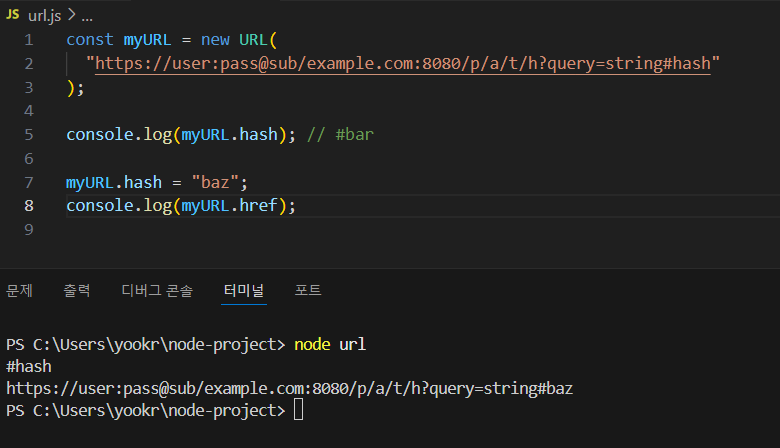Select the 터미널 tab
This screenshot has height=448, width=780.
pyautogui.click(x=244, y=290)
